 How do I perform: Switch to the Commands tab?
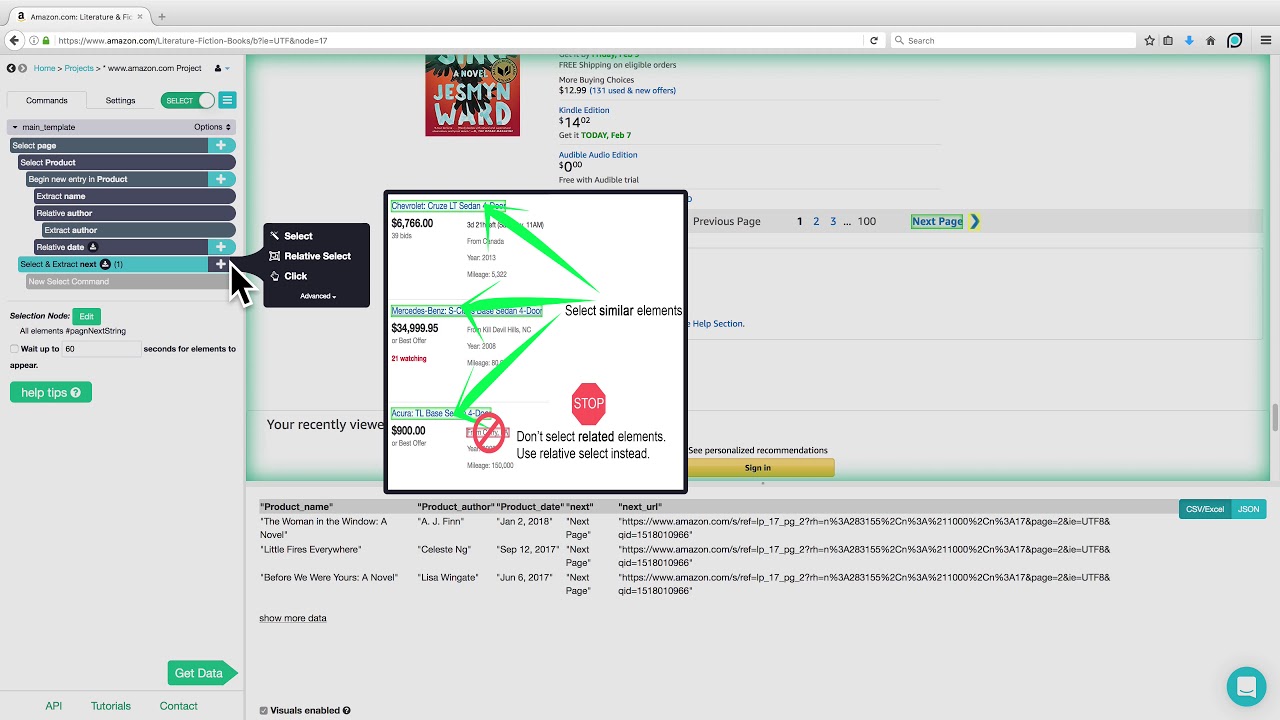[x=47, y=100]
